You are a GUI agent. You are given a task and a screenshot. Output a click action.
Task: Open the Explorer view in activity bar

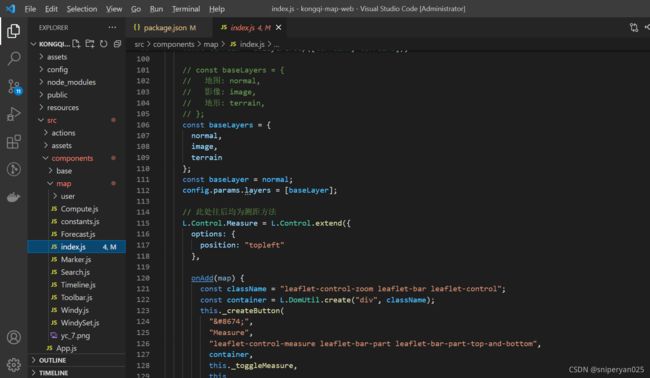[14, 31]
